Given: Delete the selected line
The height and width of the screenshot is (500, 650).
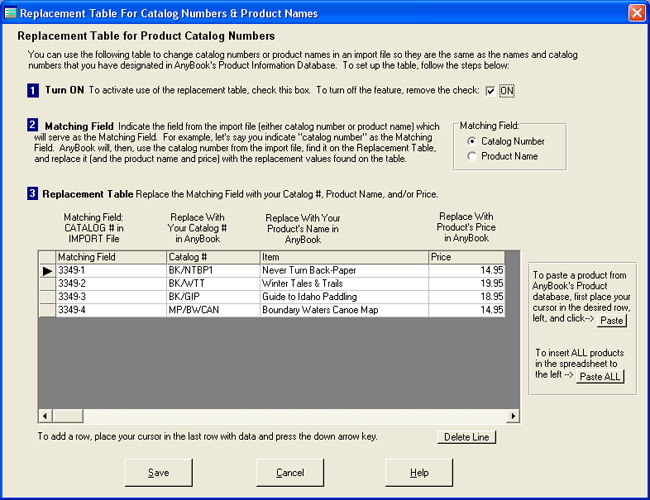Looking at the screenshot, I should (466, 437).
